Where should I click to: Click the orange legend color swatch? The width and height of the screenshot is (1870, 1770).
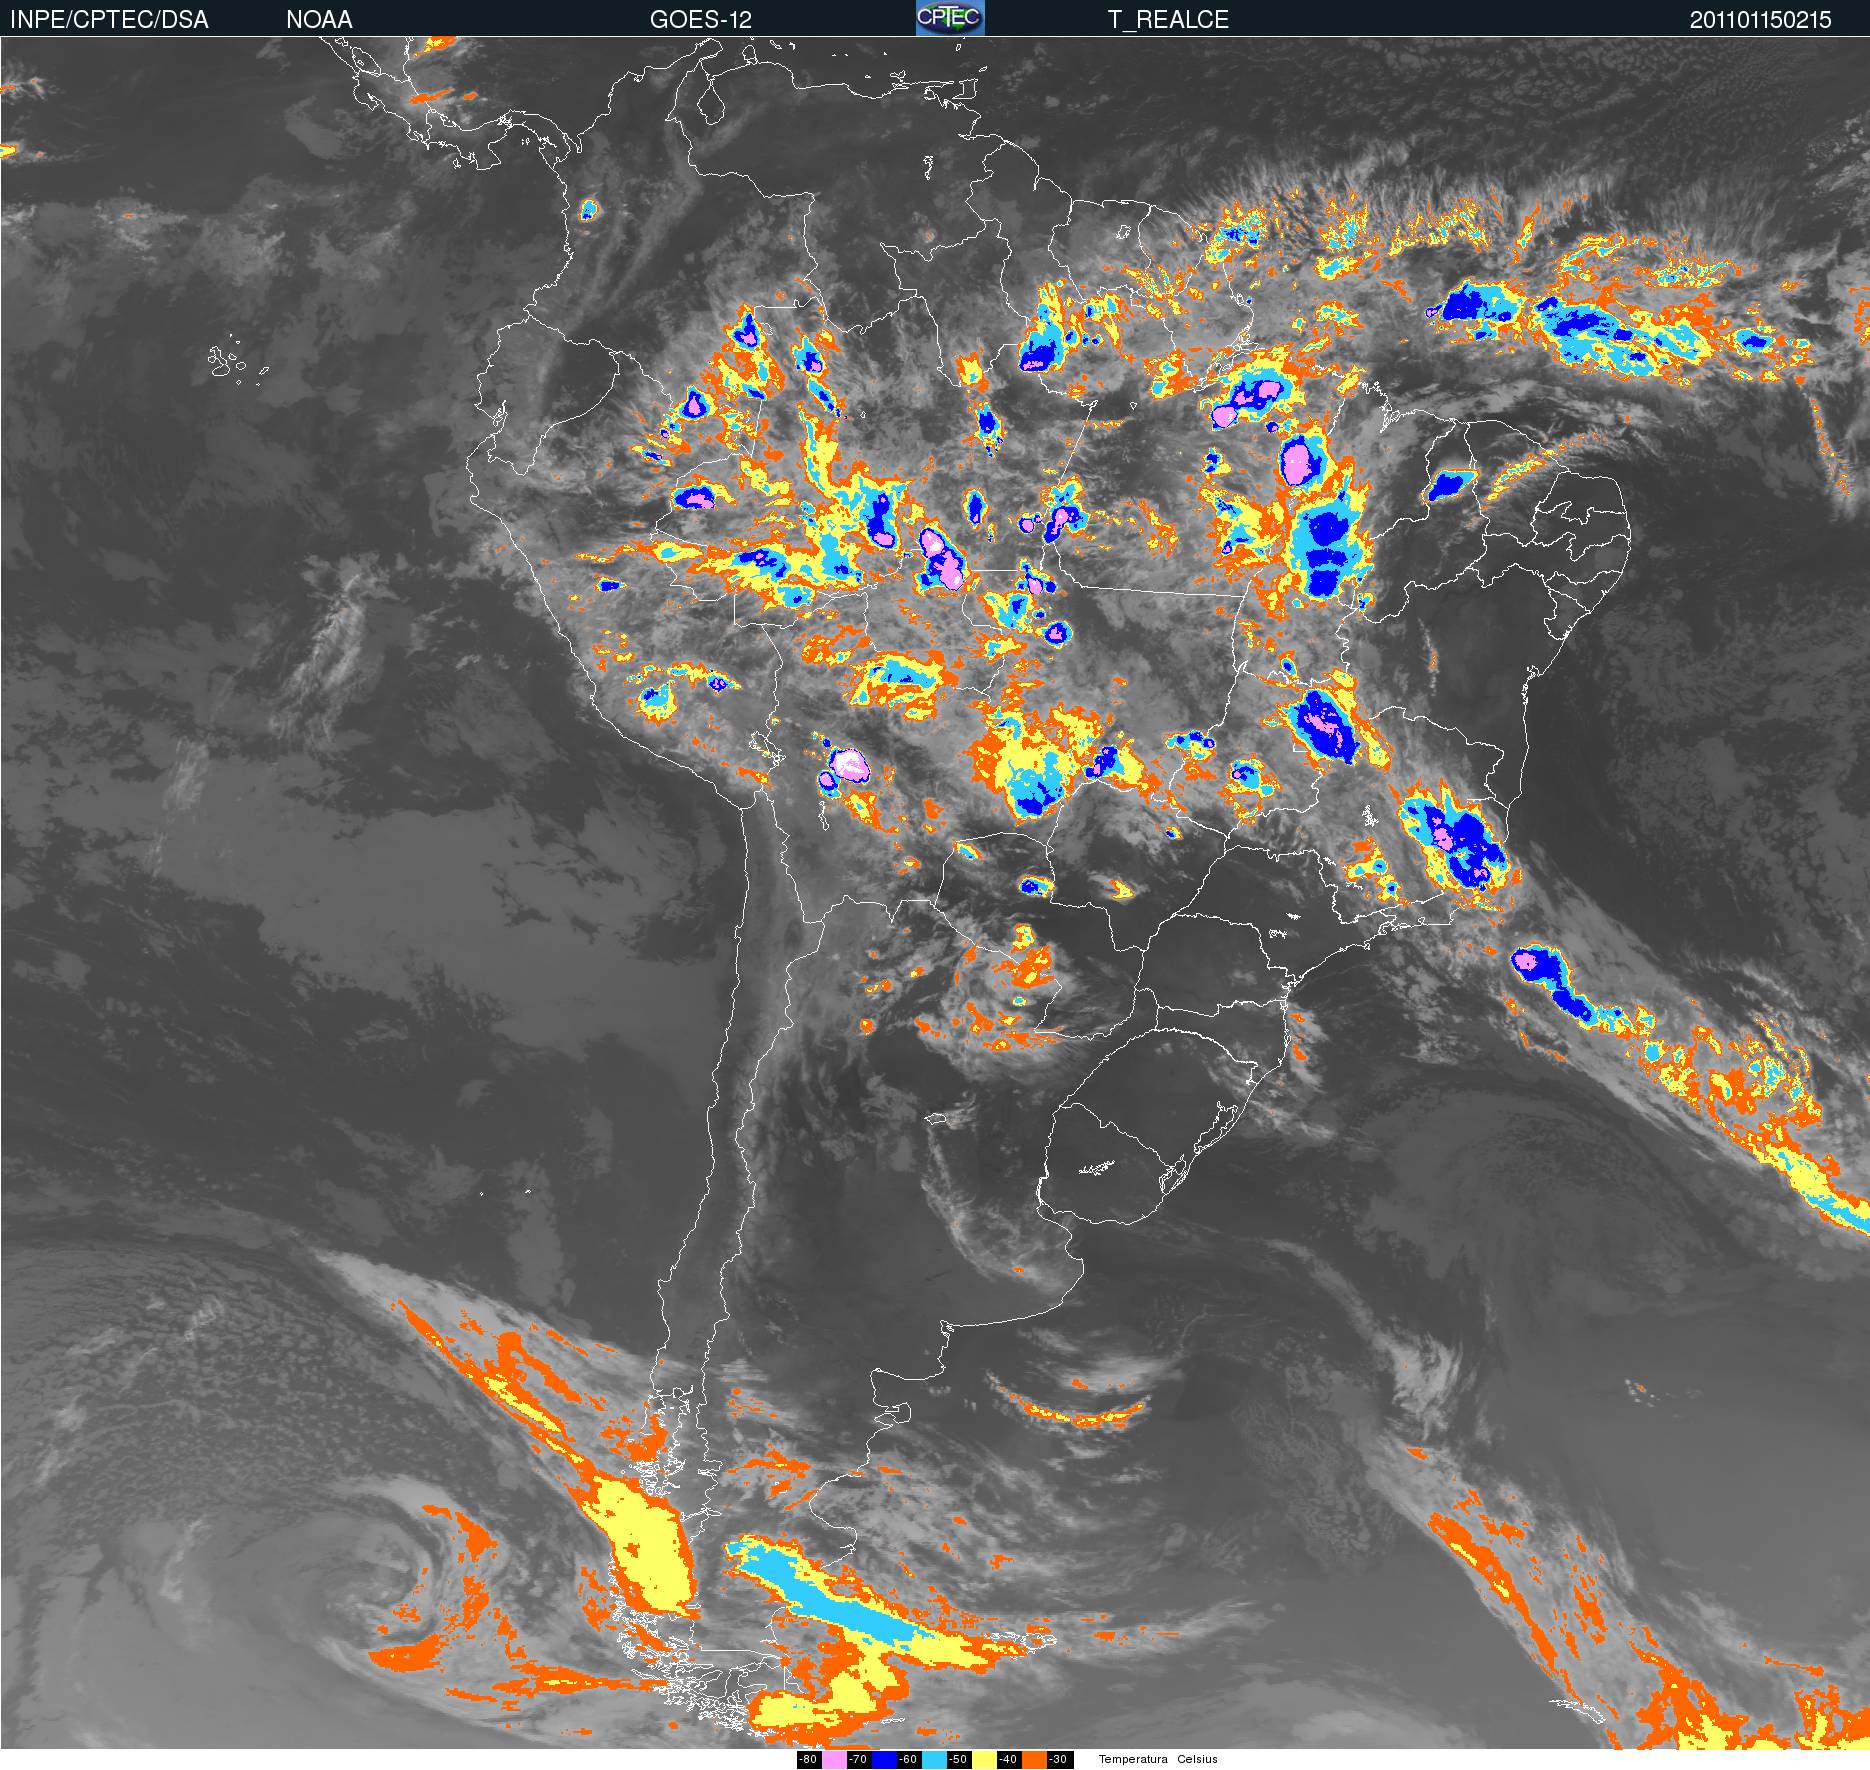[x=1034, y=1760]
